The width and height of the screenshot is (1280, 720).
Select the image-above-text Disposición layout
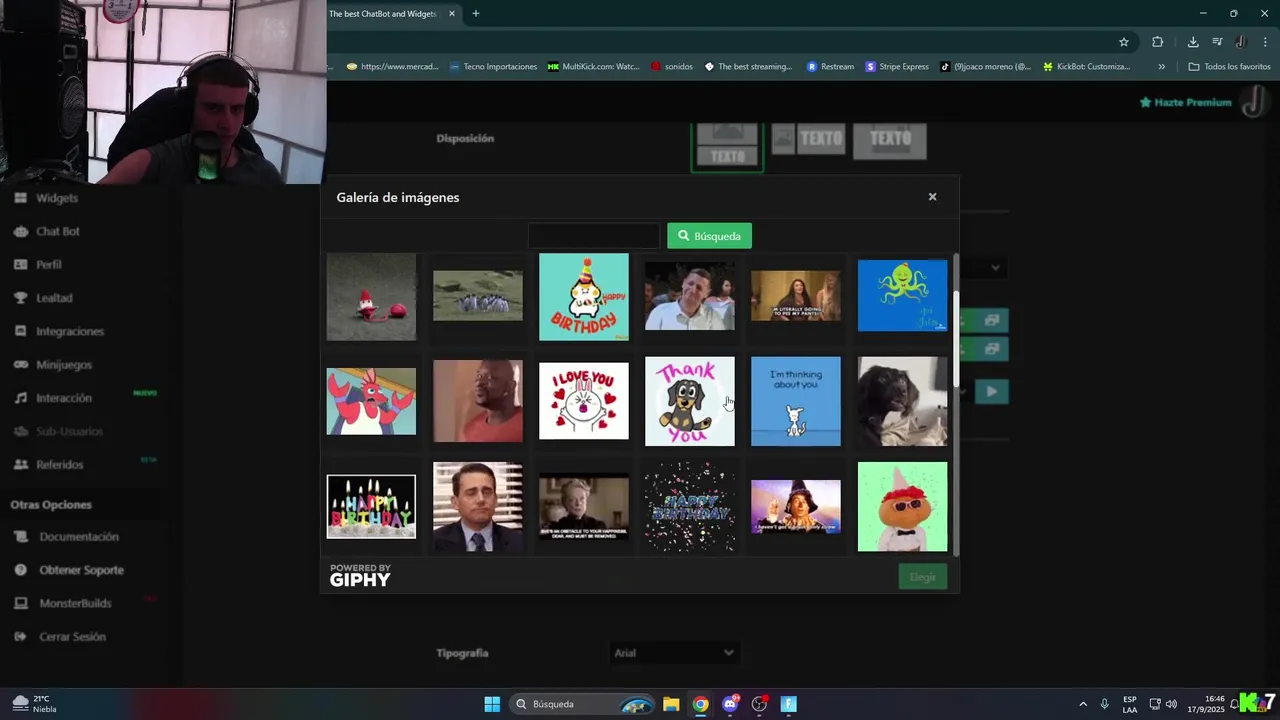tap(727, 146)
